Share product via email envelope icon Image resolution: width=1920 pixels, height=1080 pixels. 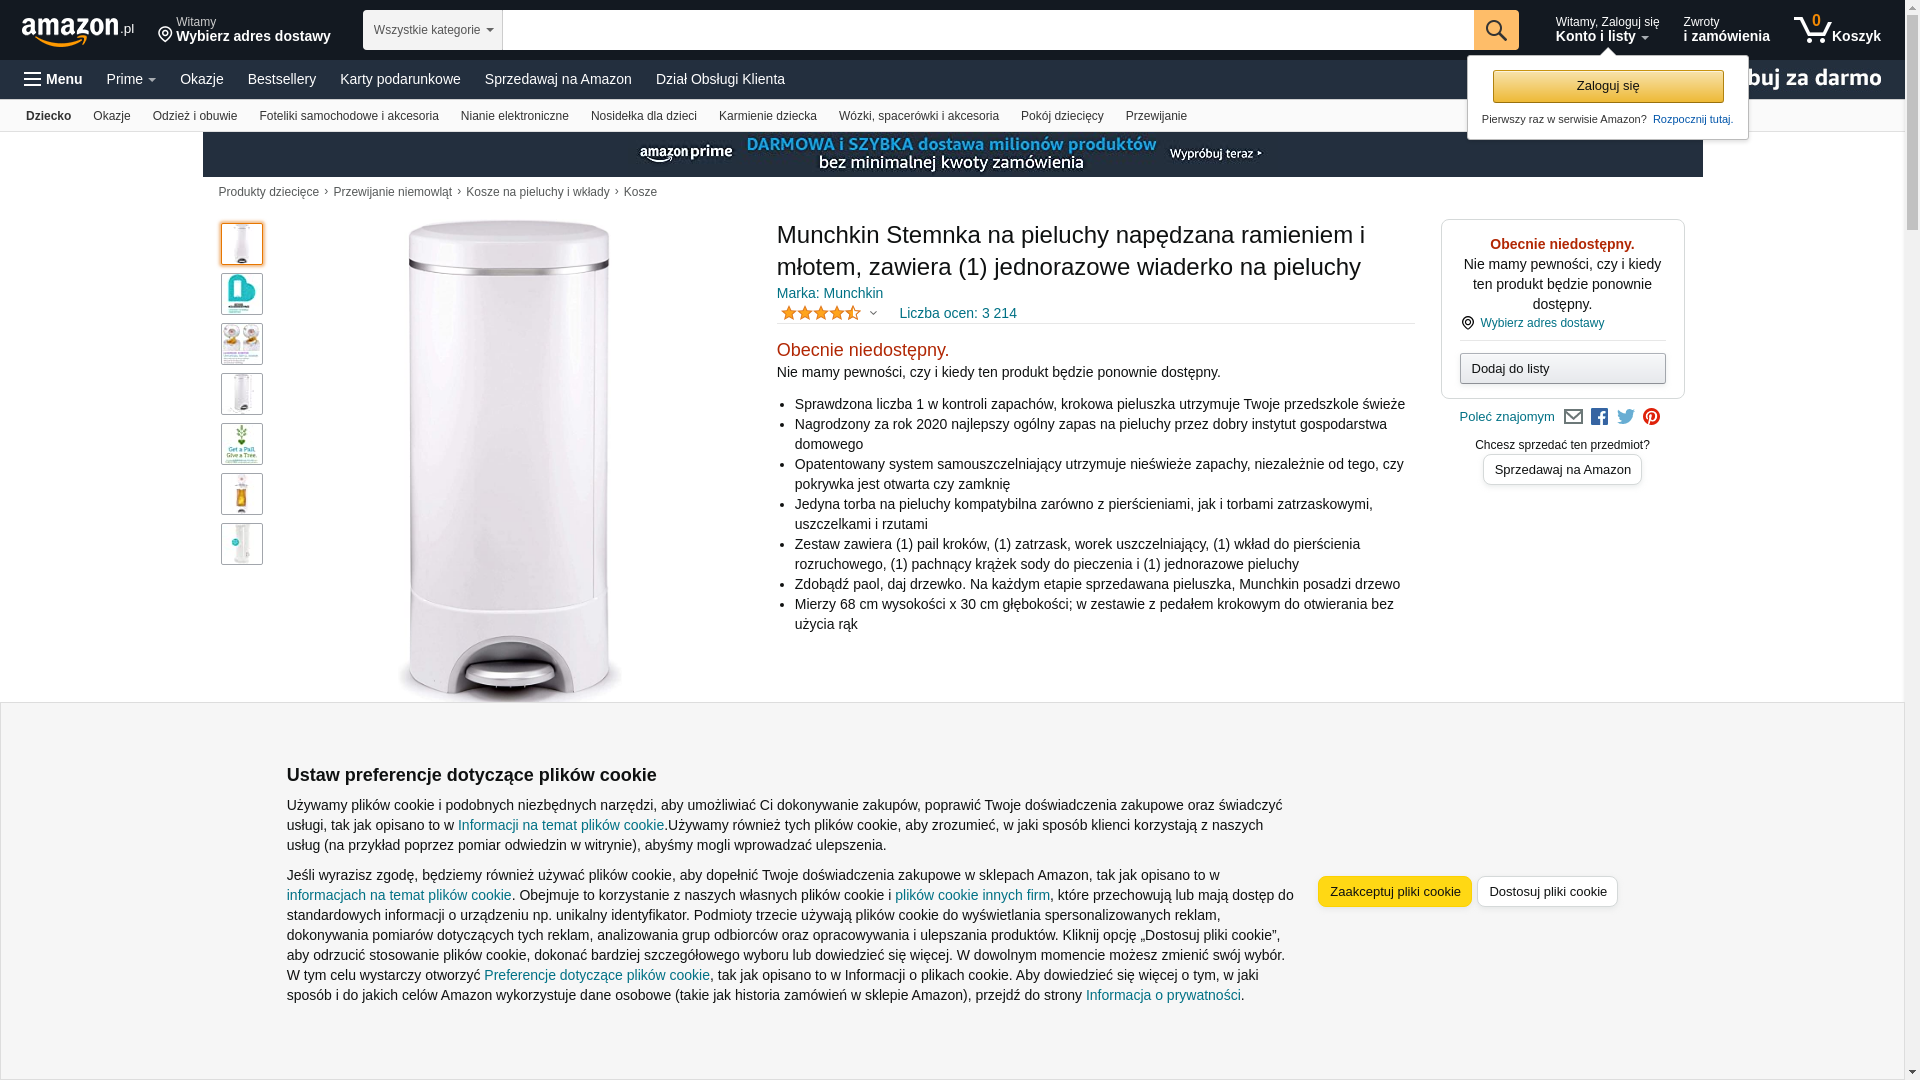point(1573,417)
